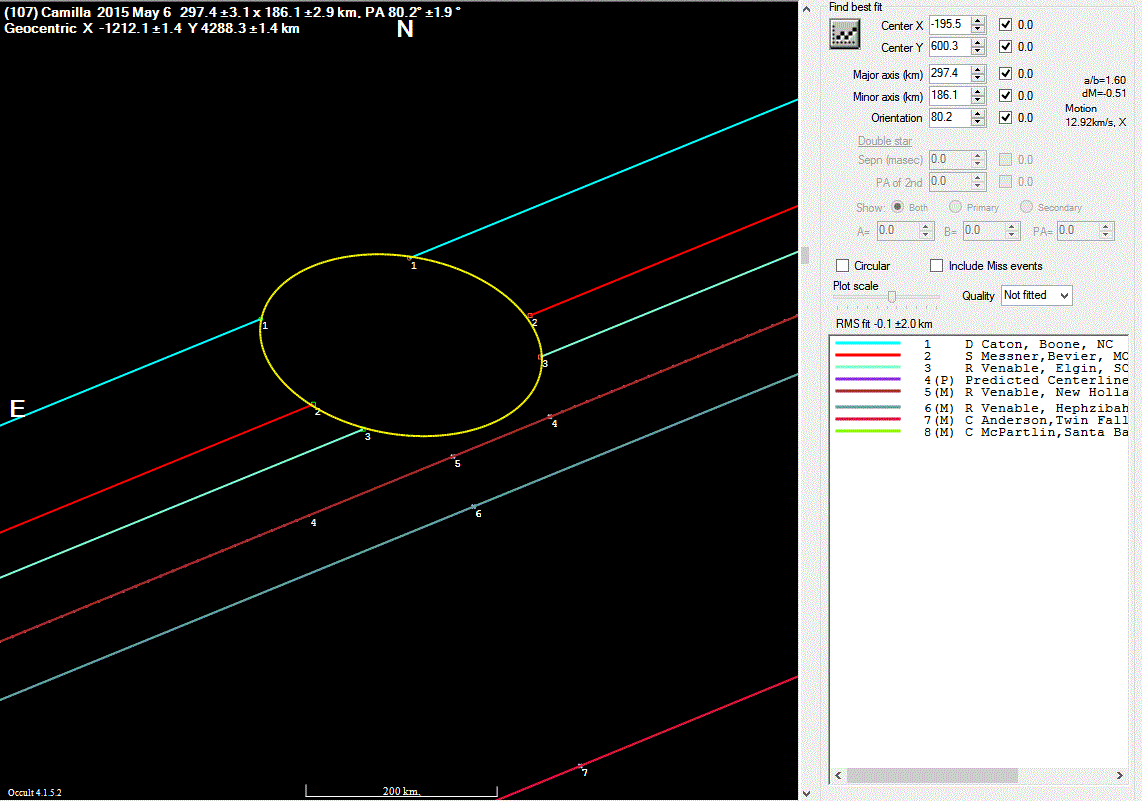Increase the Major axis value with up arrow
Viewport: 1142px width, 801px height.
pos(978,69)
